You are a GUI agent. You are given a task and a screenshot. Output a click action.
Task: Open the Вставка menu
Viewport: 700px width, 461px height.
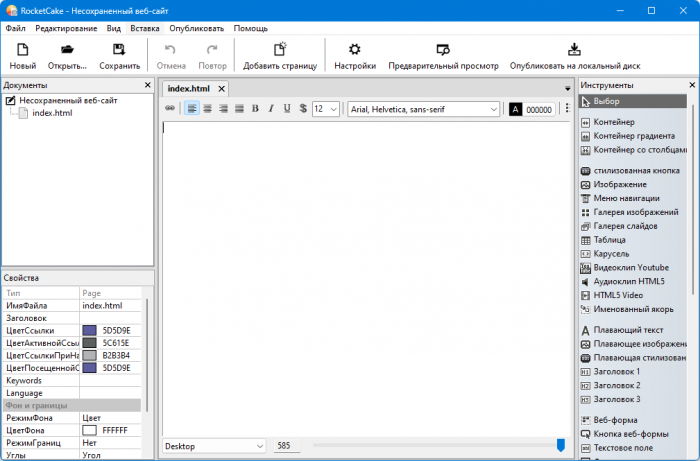tap(144, 28)
